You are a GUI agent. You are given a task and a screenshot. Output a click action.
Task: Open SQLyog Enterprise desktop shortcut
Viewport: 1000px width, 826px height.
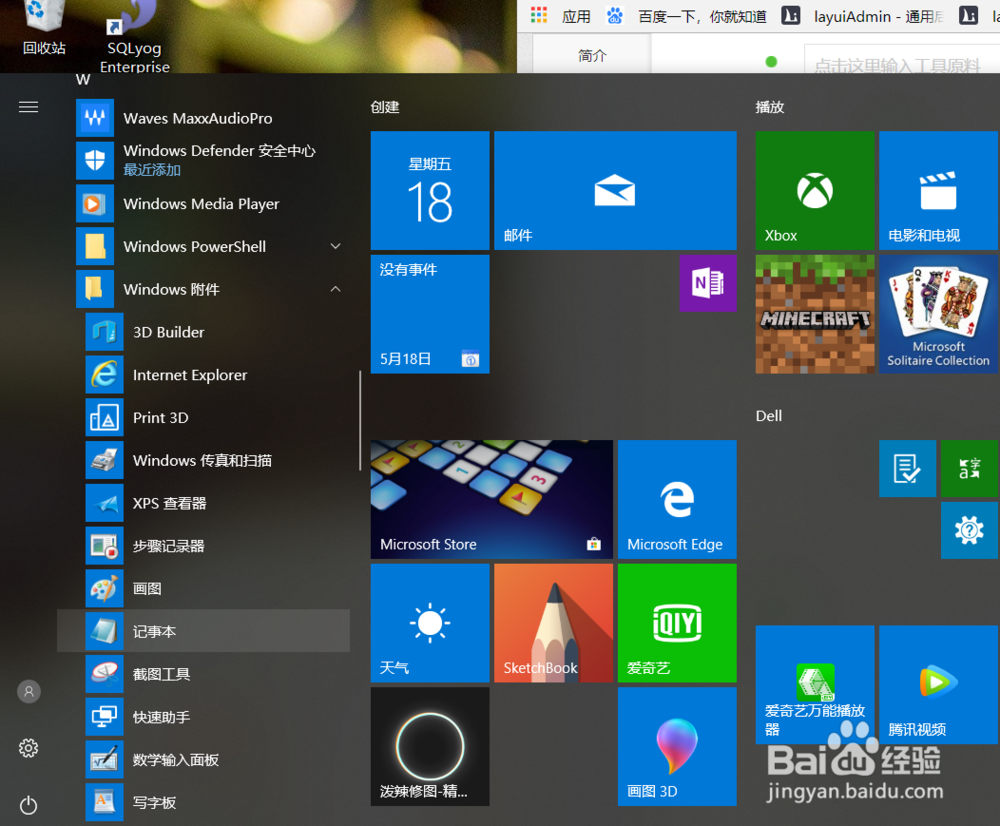pyautogui.click(x=135, y=37)
